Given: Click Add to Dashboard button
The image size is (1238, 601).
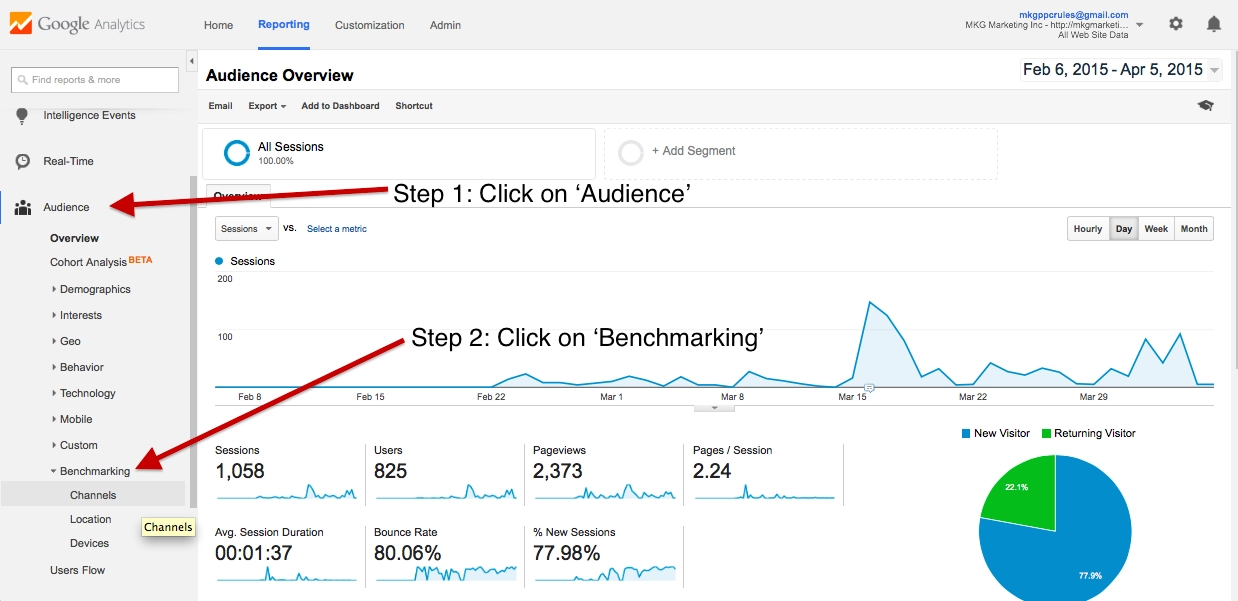Looking at the screenshot, I should 340,106.
